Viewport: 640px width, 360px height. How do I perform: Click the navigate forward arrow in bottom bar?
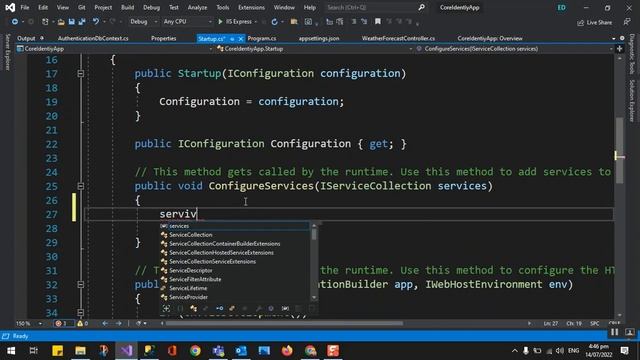click(x=118, y=323)
